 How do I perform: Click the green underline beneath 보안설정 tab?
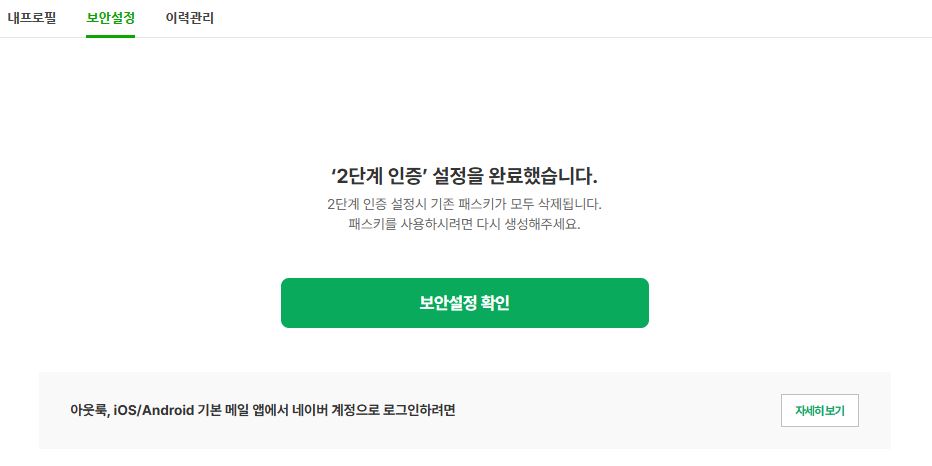pos(110,36)
